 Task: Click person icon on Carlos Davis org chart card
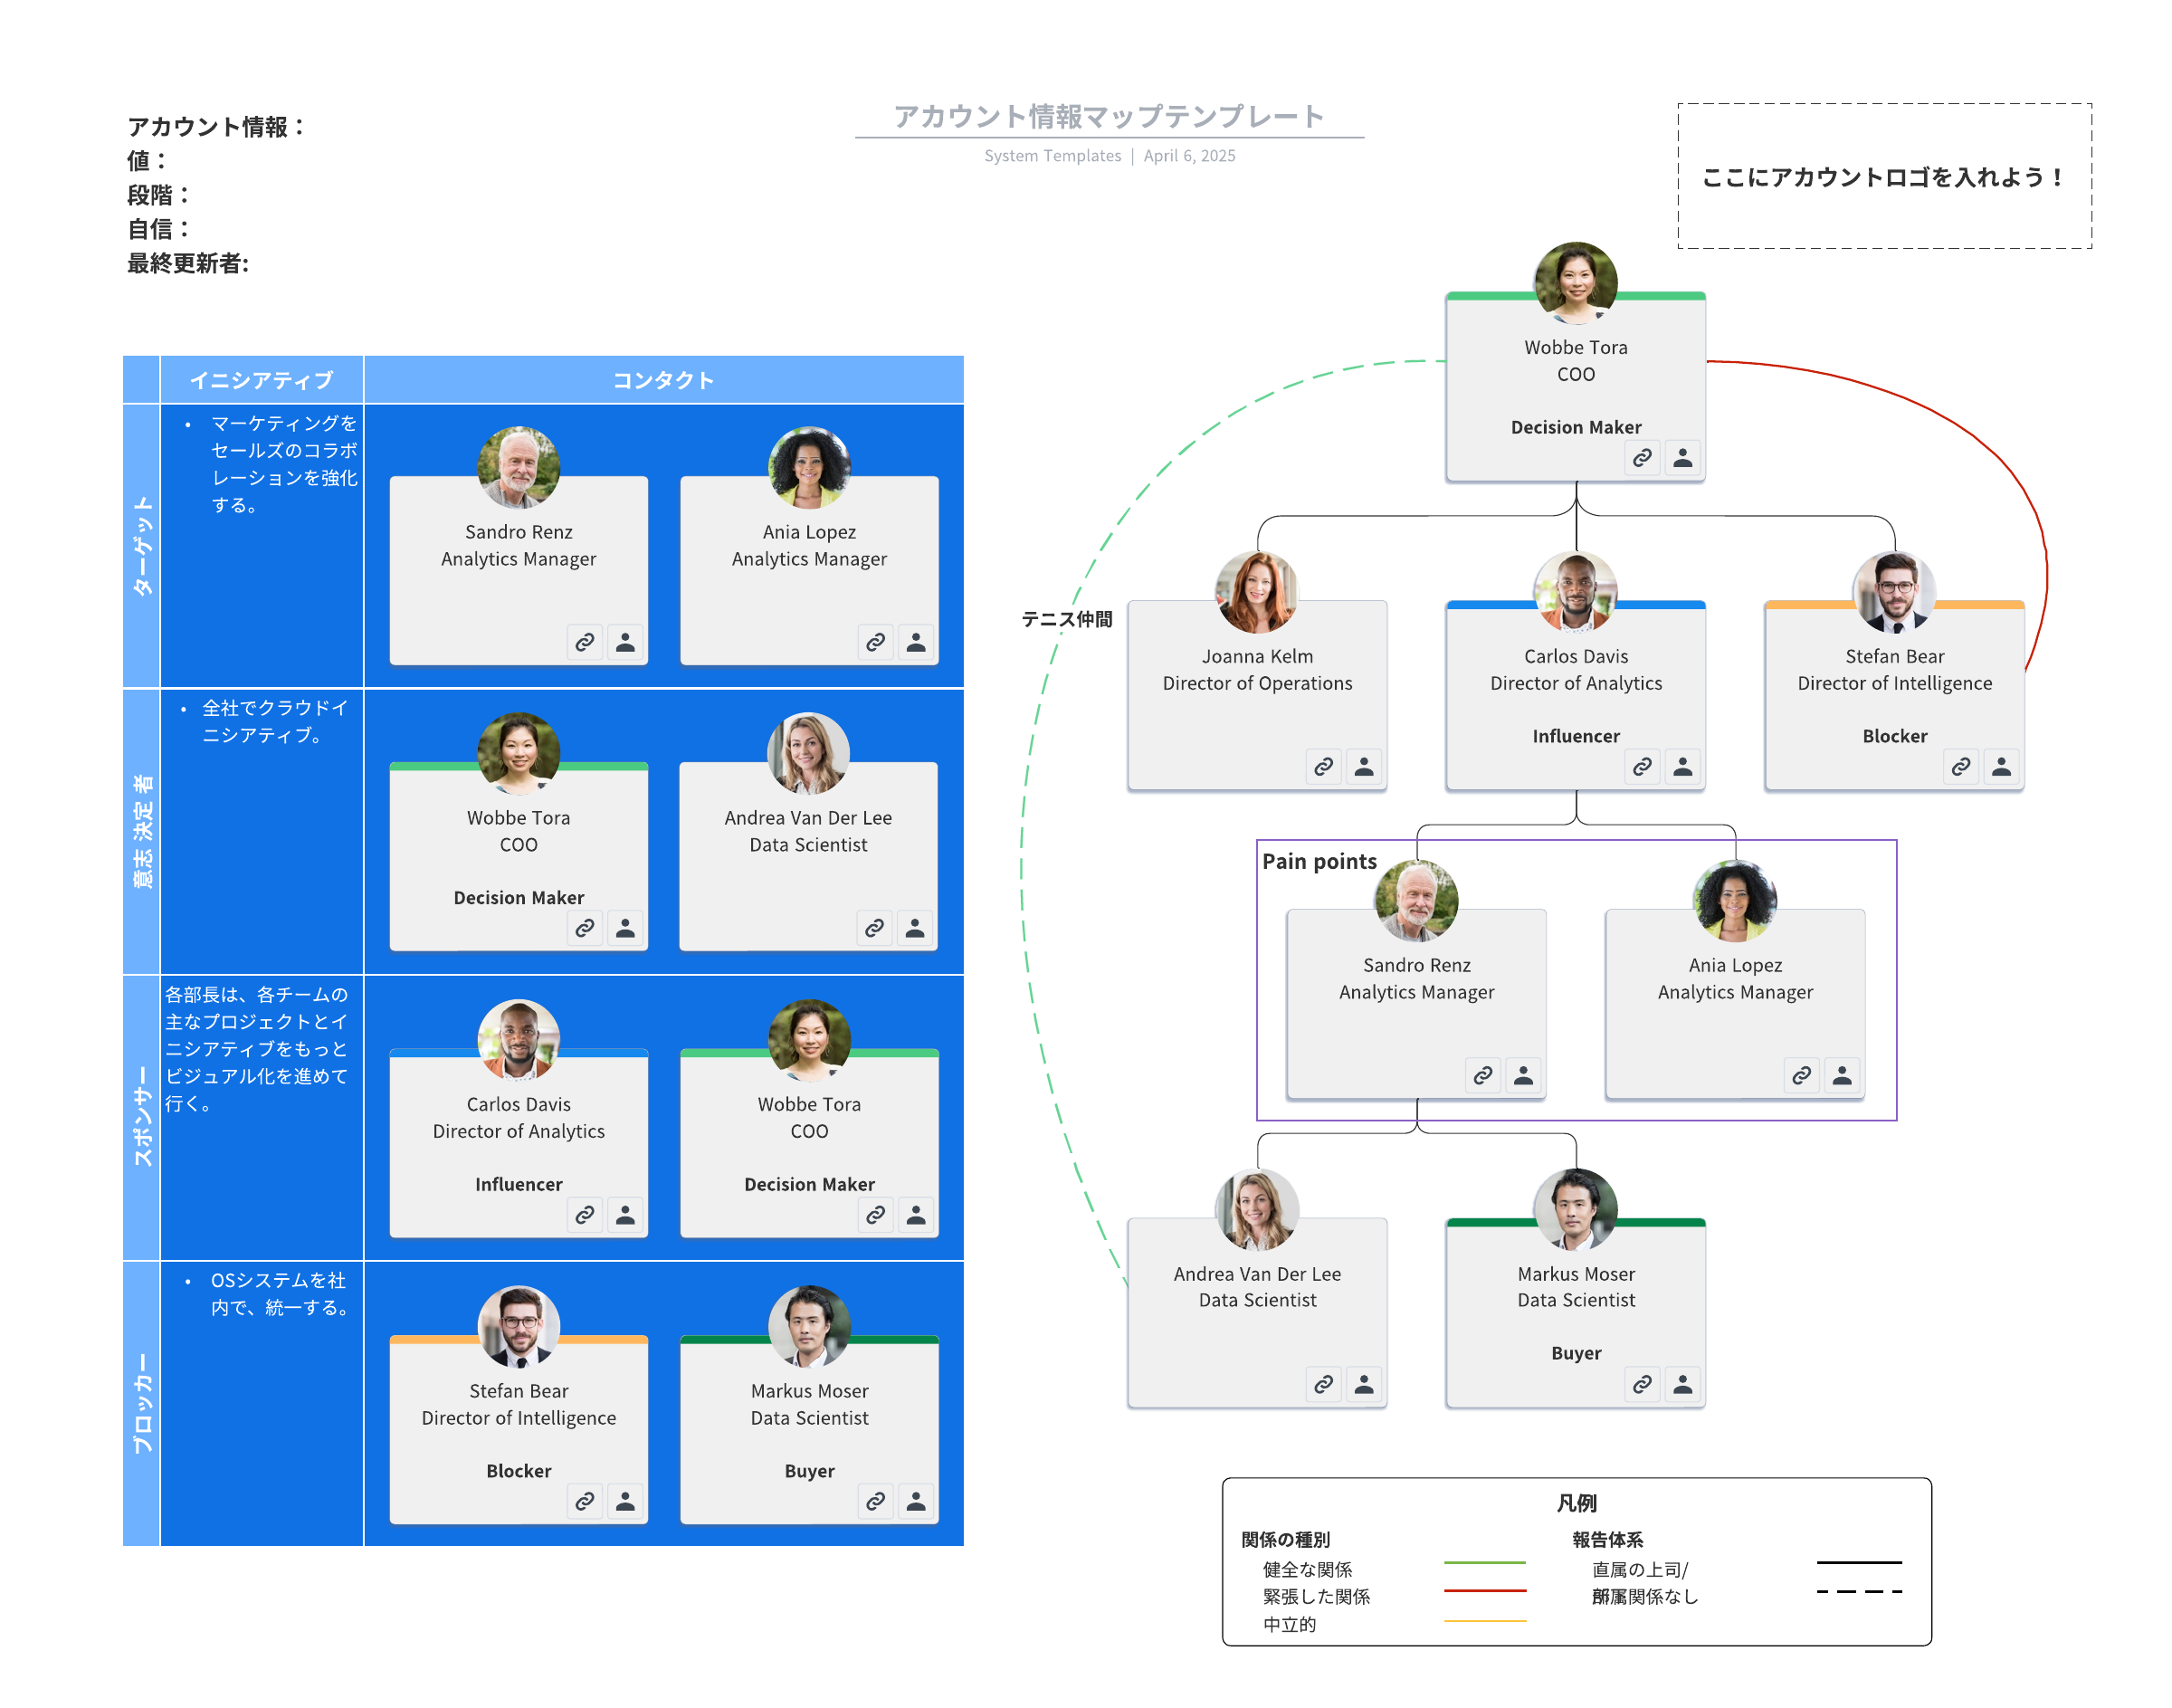pyautogui.click(x=1682, y=767)
